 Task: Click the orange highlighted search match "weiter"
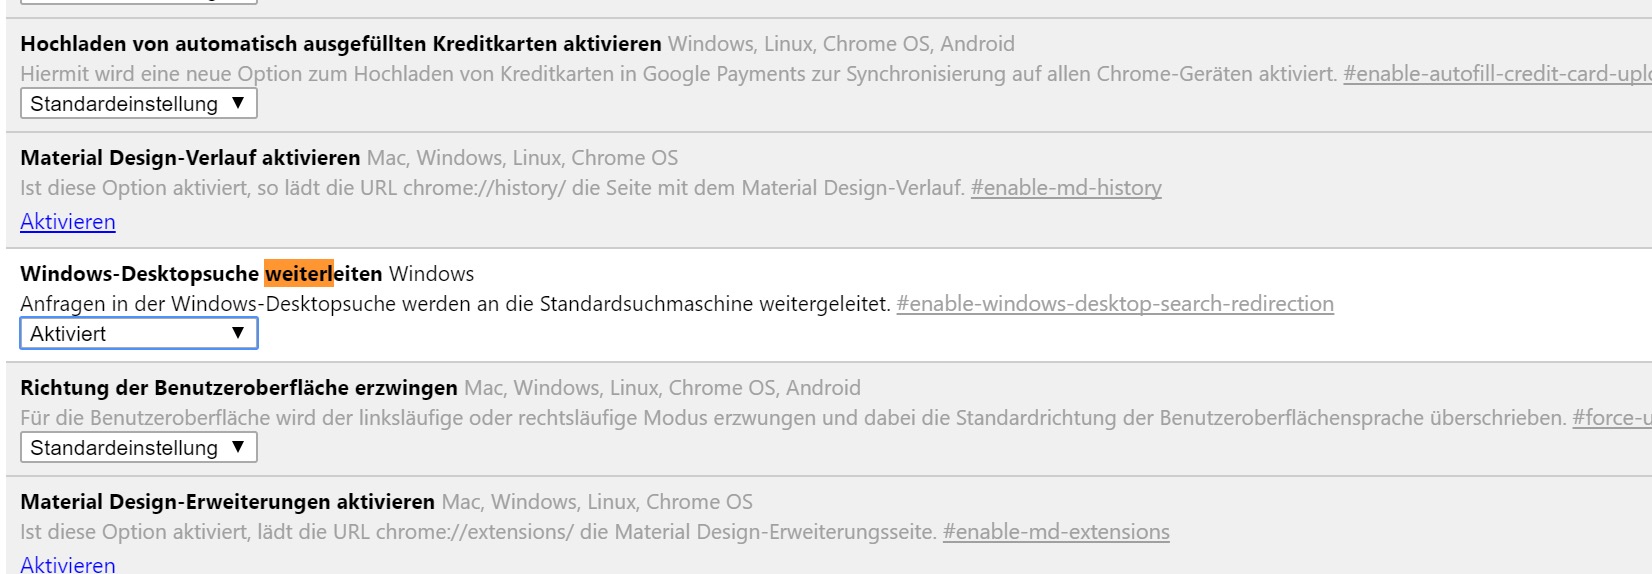pyautogui.click(x=298, y=274)
